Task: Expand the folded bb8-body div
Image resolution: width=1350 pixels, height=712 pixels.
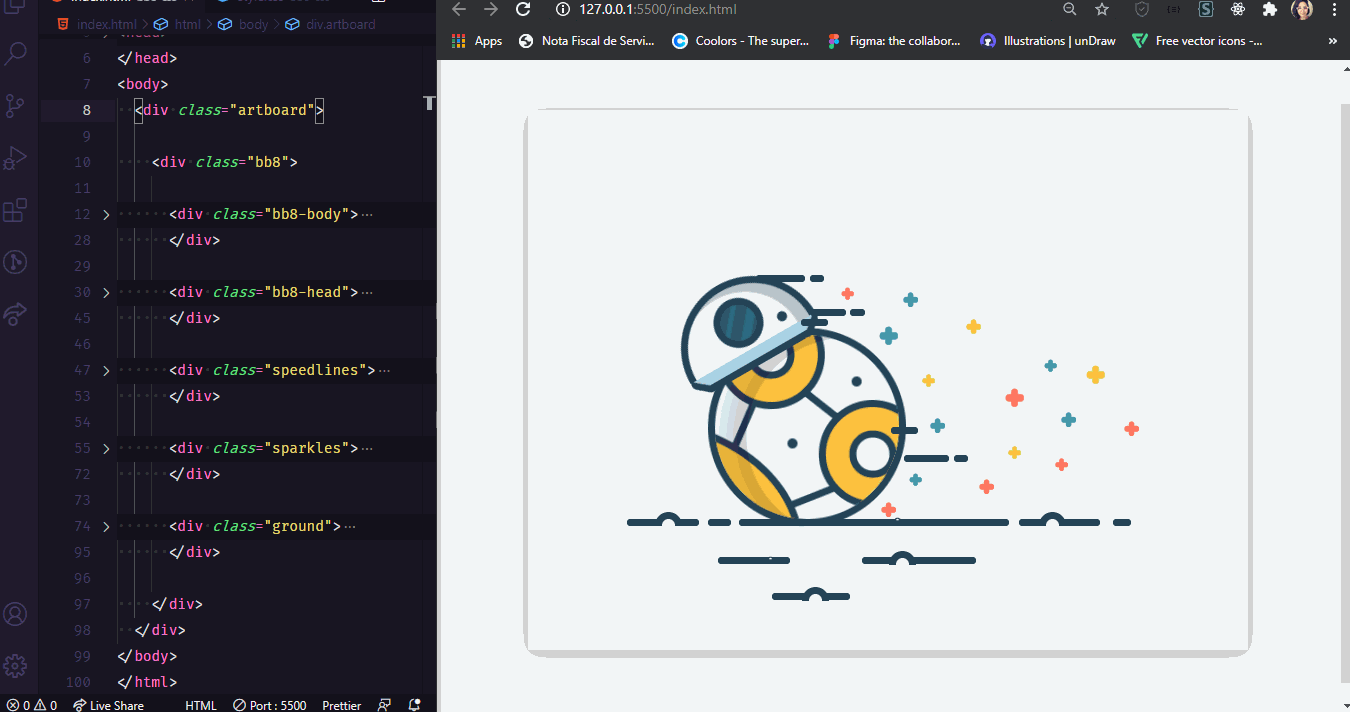Action: click(x=107, y=214)
